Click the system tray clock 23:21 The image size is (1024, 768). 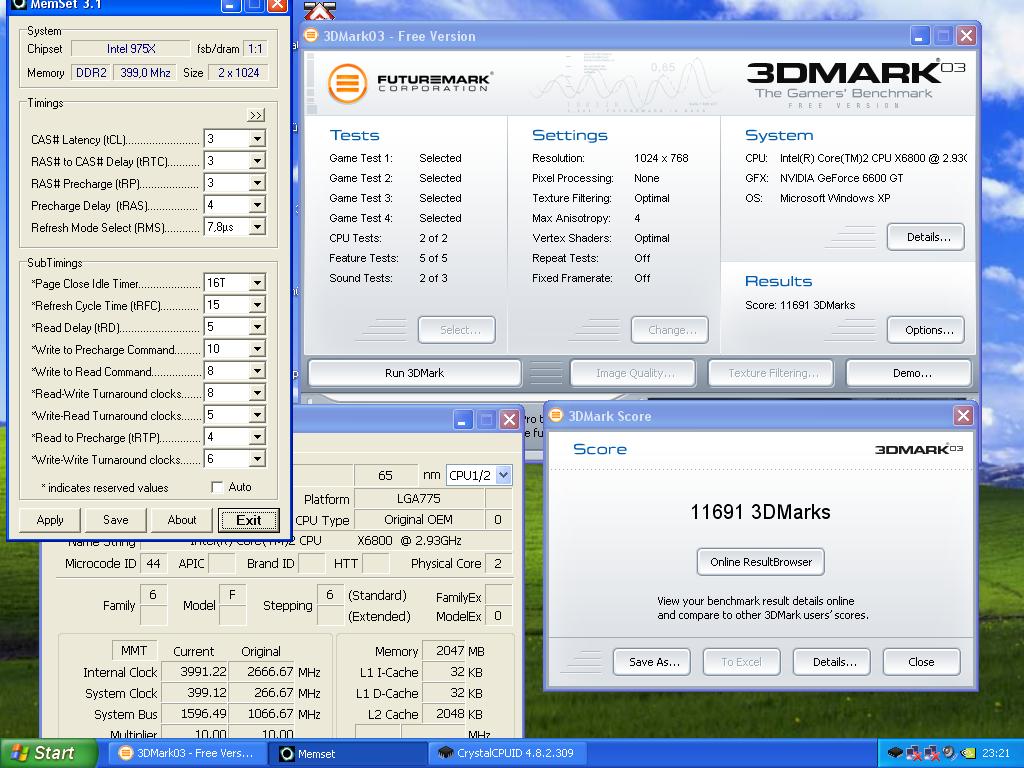tap(995, 753)
